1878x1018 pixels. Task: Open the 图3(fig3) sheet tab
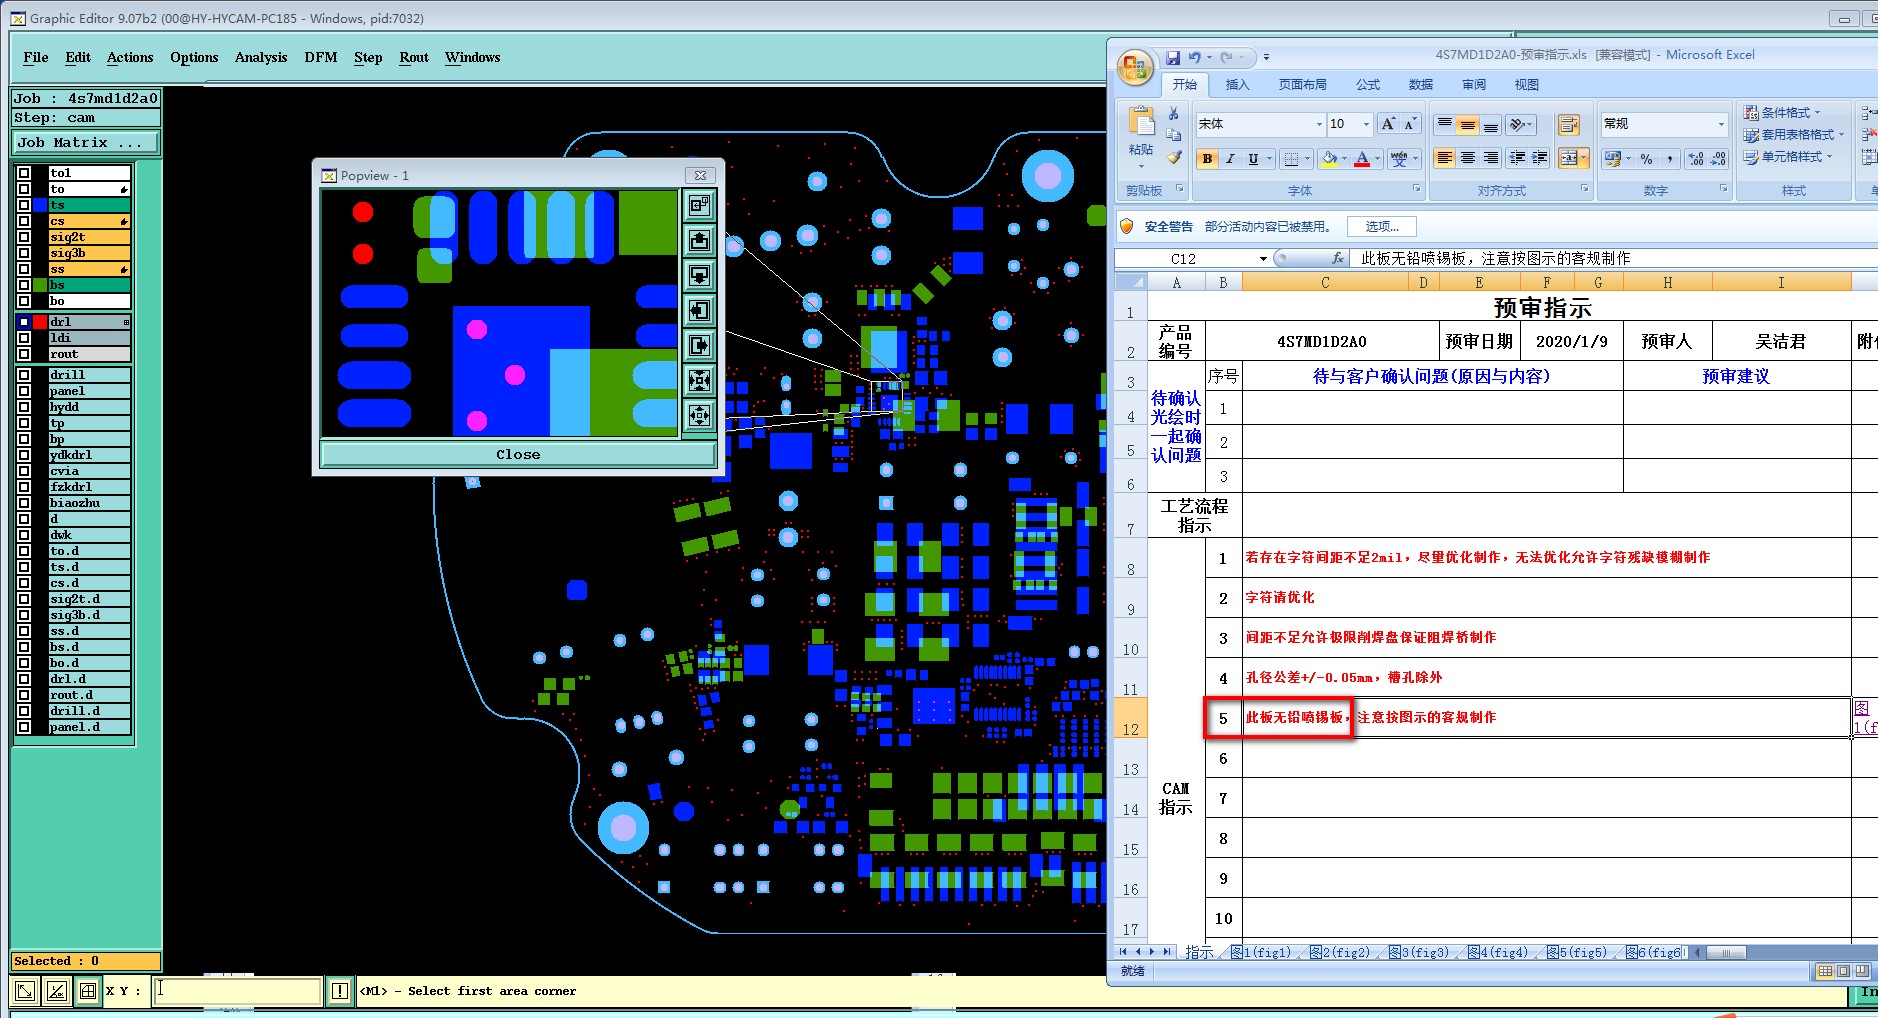click(x=1419, y=952)
